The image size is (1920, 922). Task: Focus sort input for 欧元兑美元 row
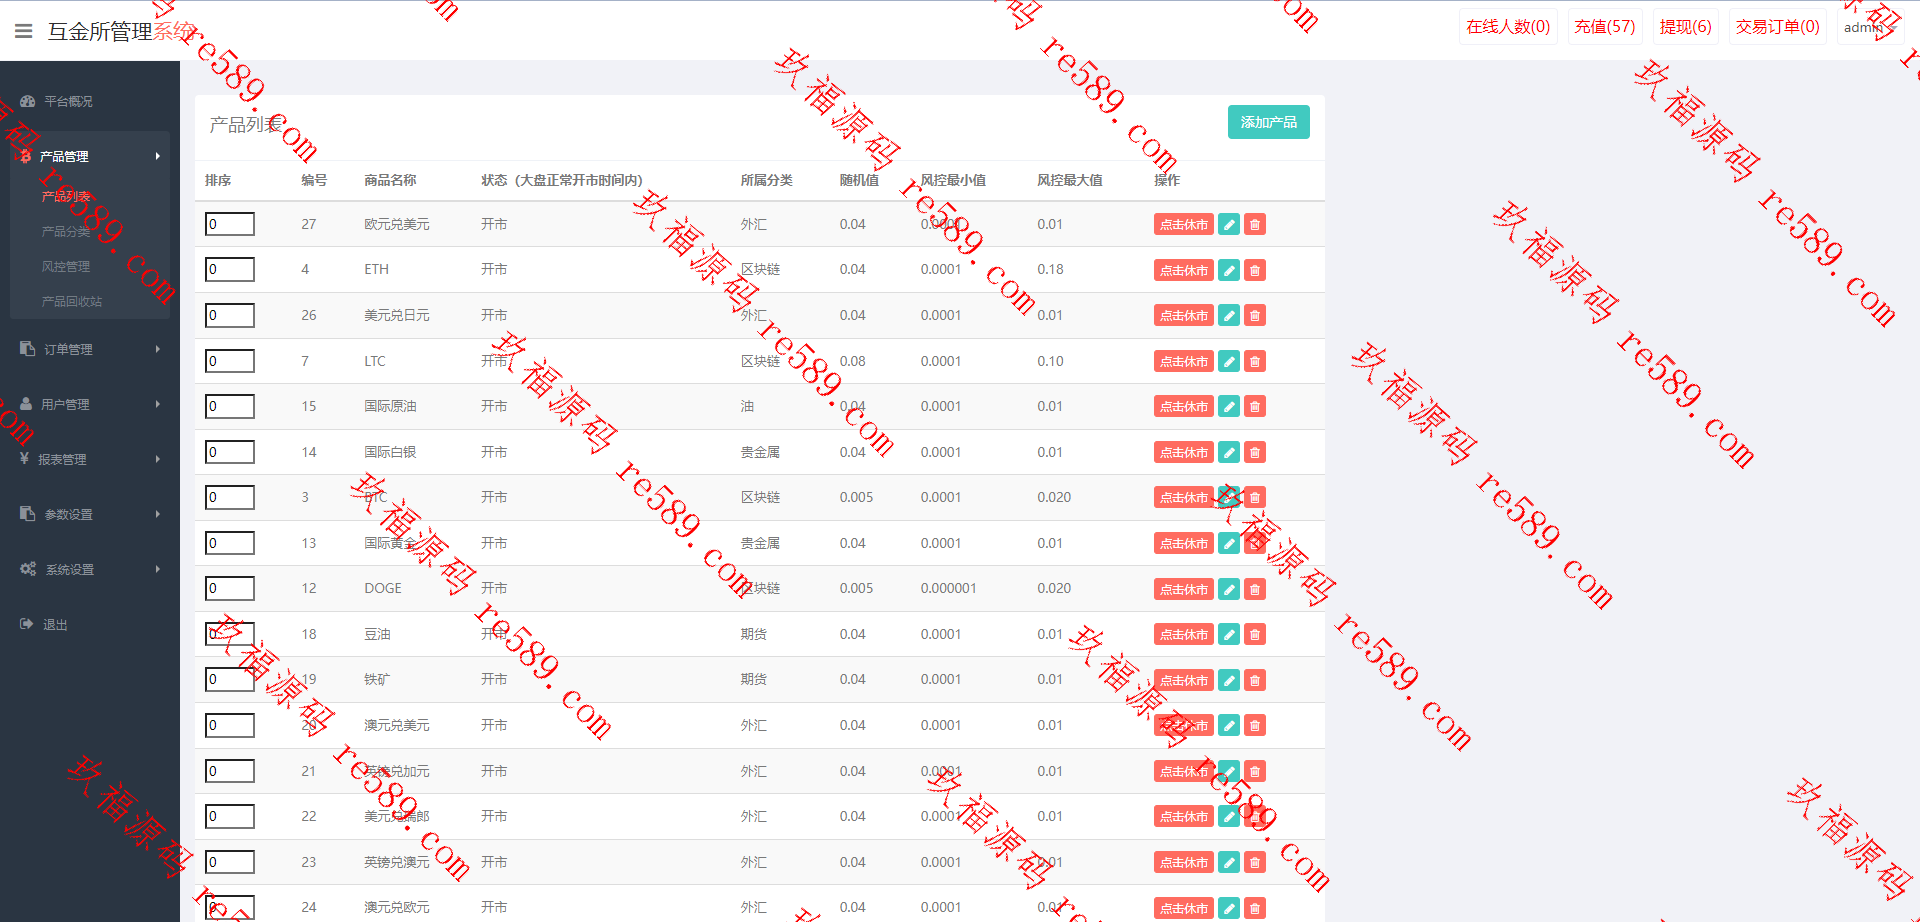(x=230, y=224)
